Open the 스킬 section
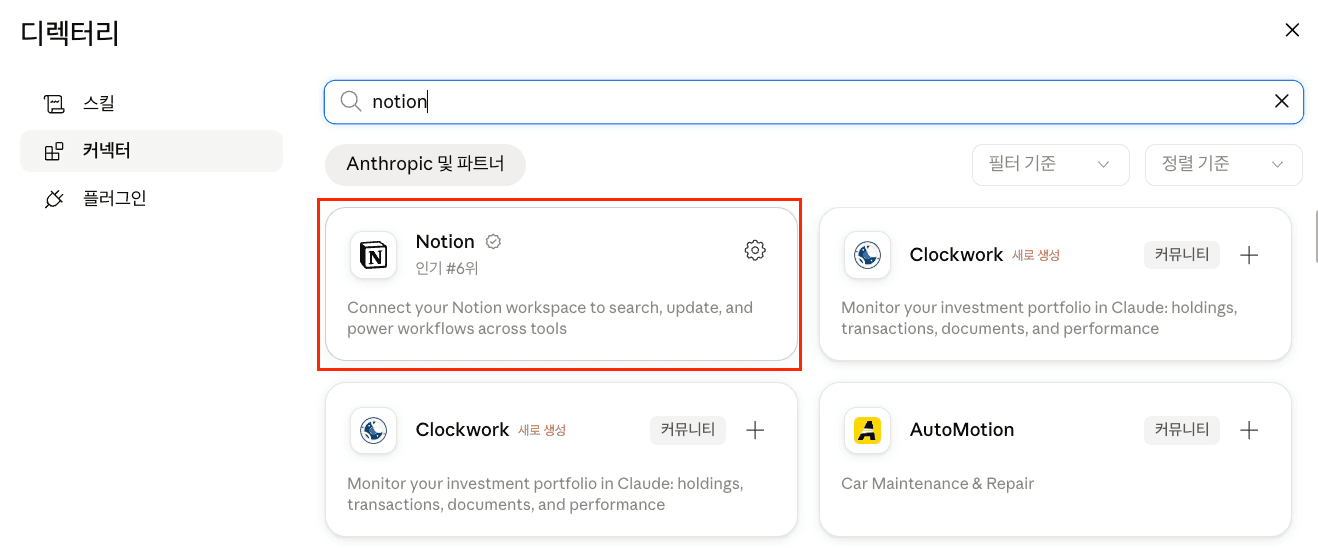Screen dimensions: 1318x548 click(151, 103)
